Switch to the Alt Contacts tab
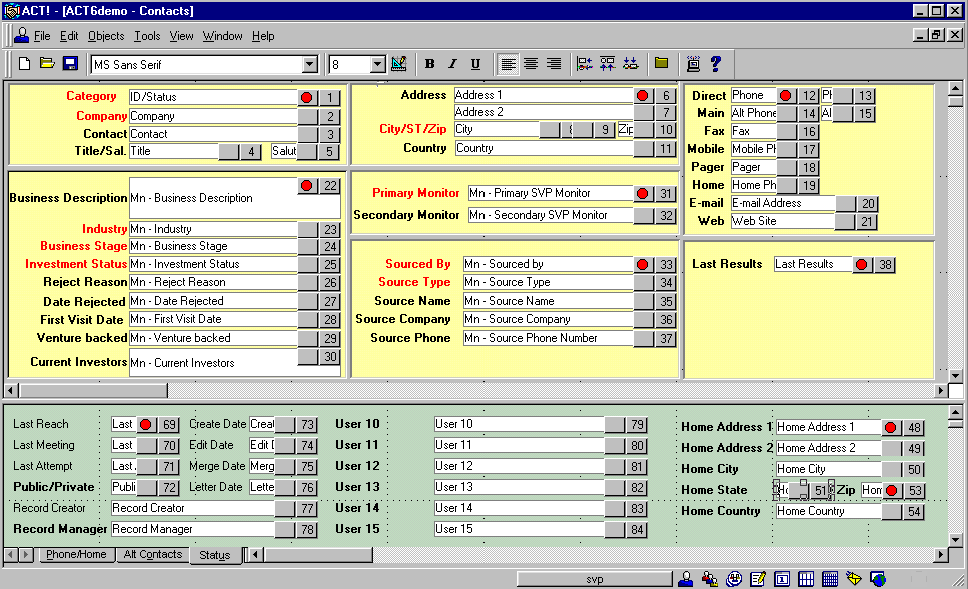Image resolution: width=968 pixels, height=589 pixels. click(152, 554)
